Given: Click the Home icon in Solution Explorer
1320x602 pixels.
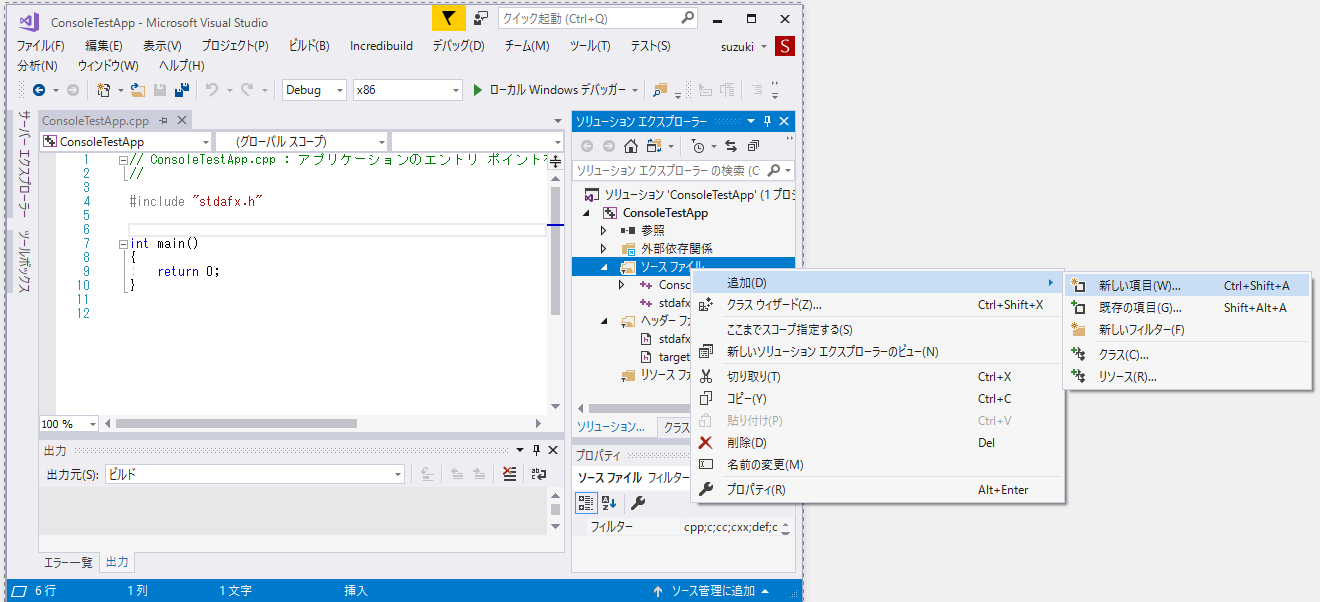Looking at the screenshot, I should pos(631,146).
